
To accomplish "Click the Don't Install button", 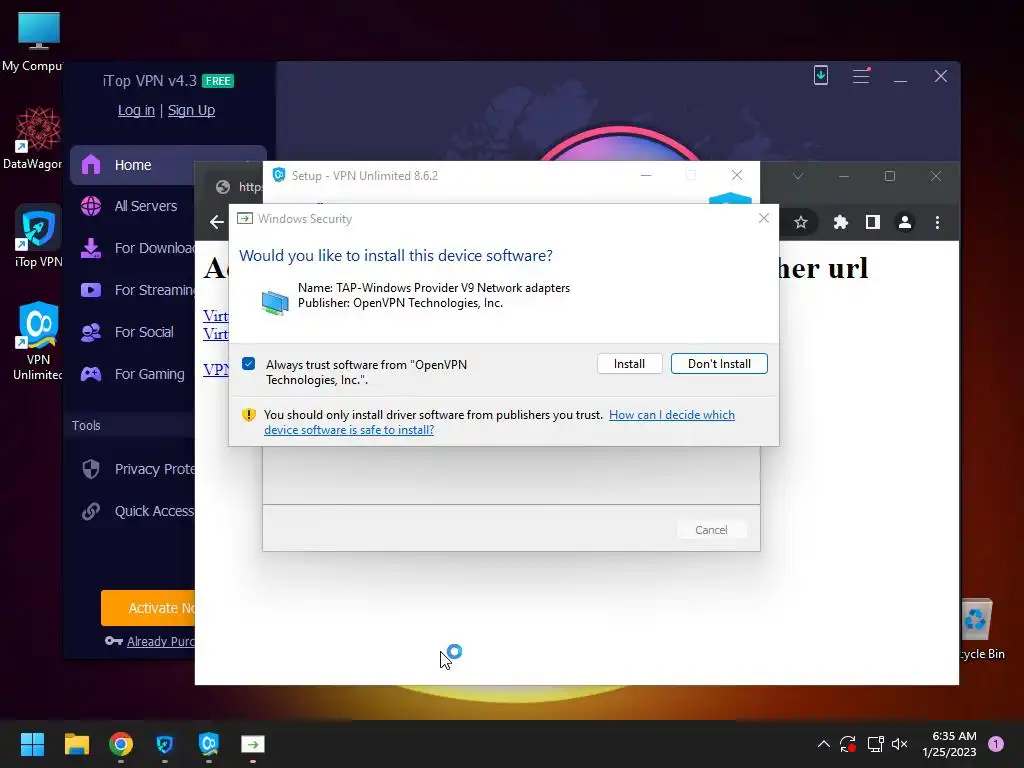I will 718,364.
